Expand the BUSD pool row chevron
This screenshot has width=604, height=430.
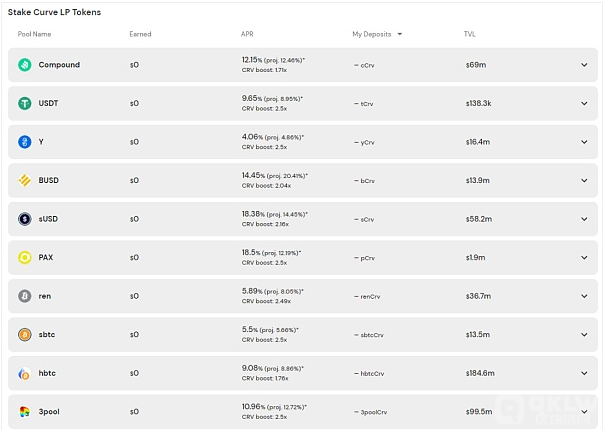point(584,180)
